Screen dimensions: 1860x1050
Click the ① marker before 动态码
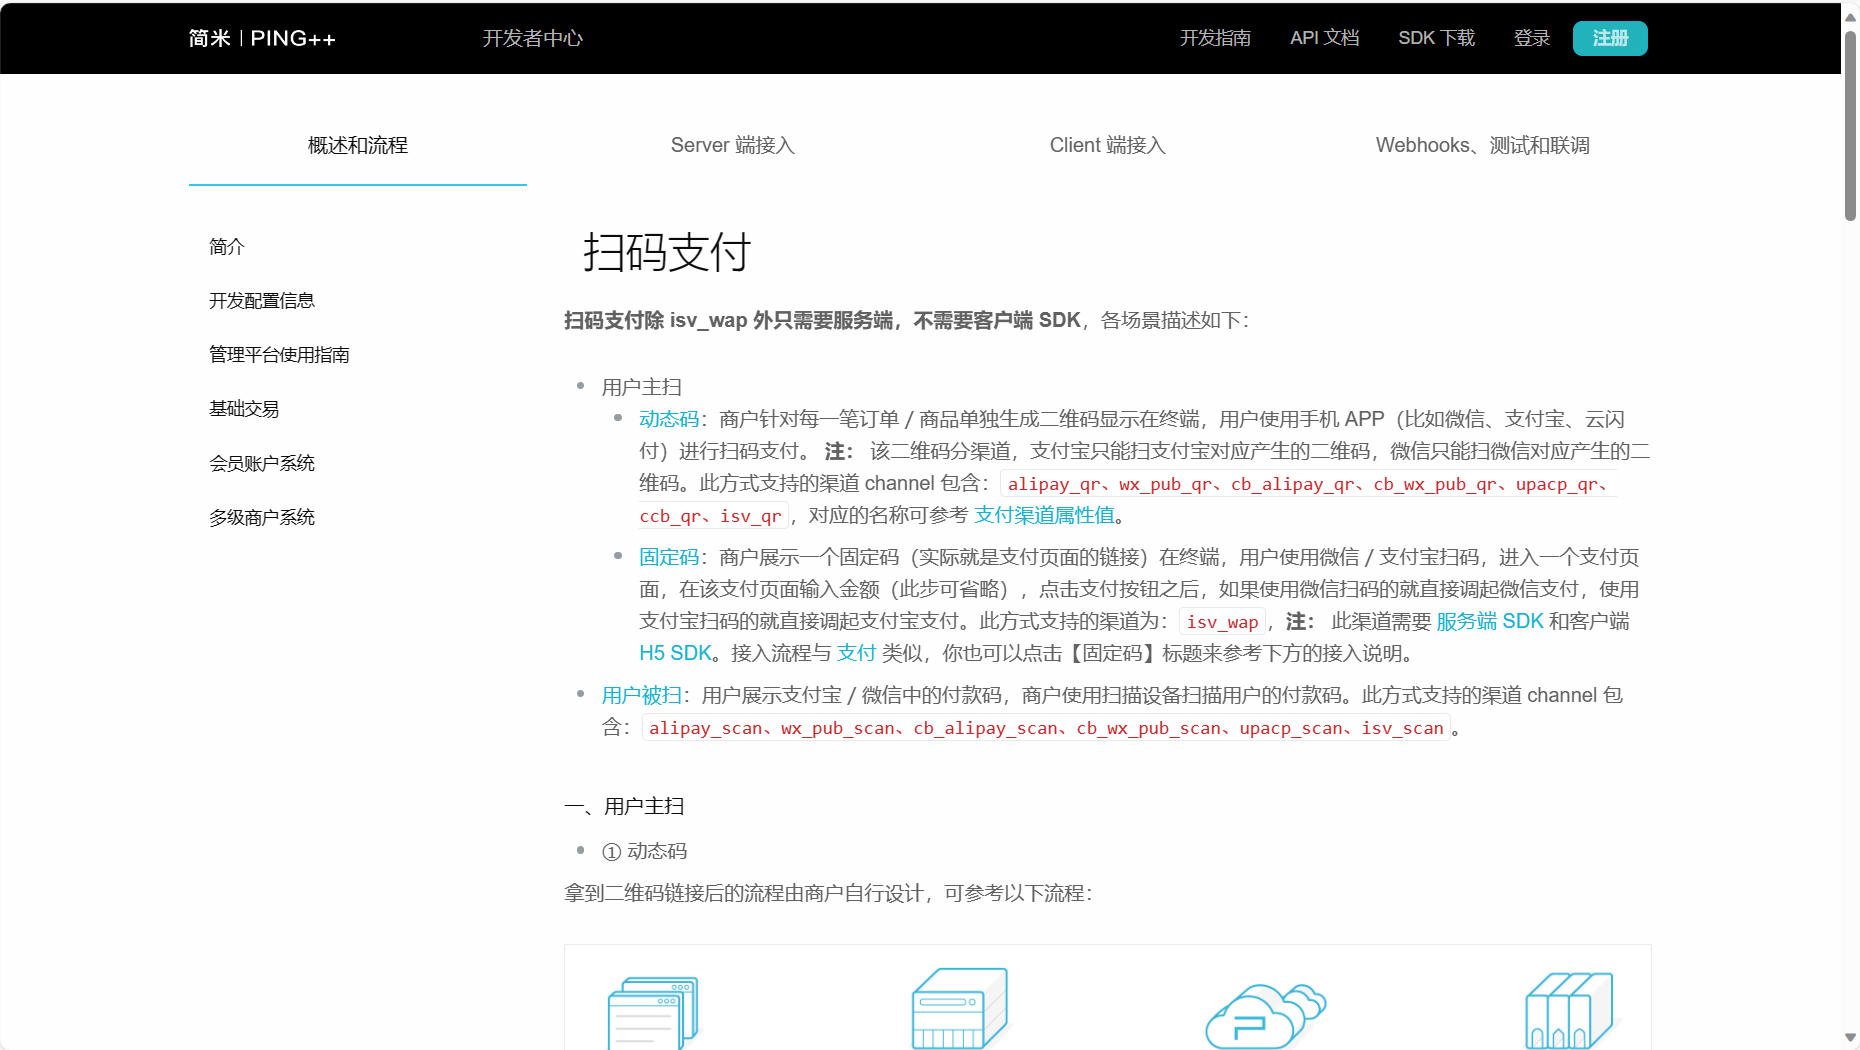click(610, 851)
